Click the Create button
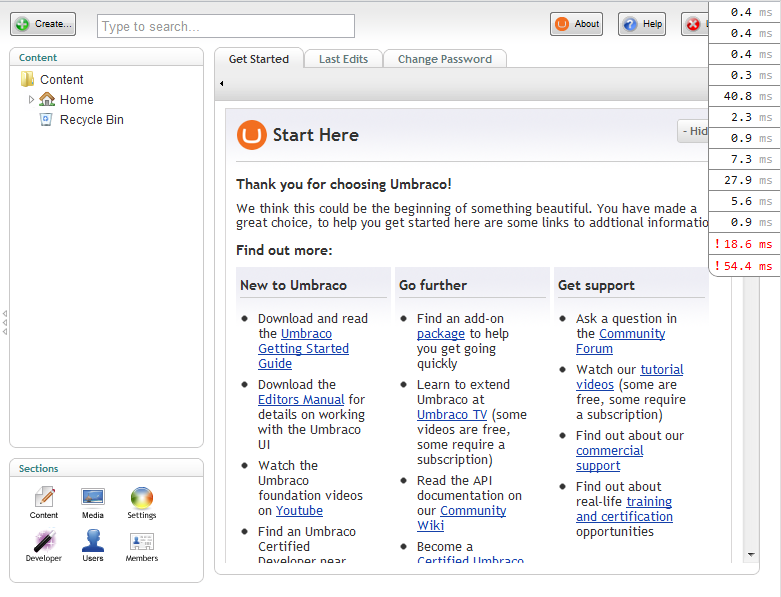Image resolution: width=781 pixels, height=597 pixels. (43, 24)
